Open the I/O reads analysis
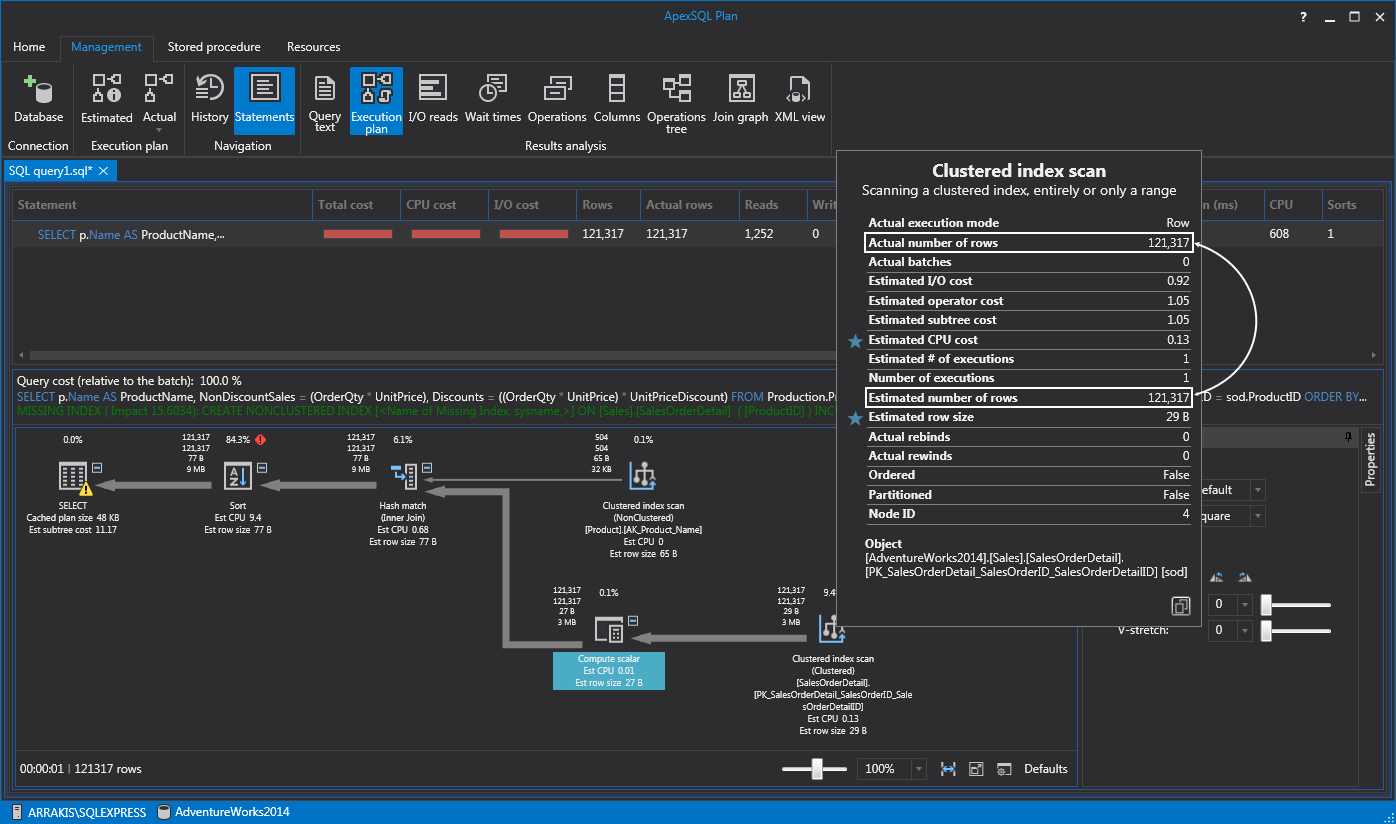Viewport: 1396px width, 824px height. (x=433, y=99)
